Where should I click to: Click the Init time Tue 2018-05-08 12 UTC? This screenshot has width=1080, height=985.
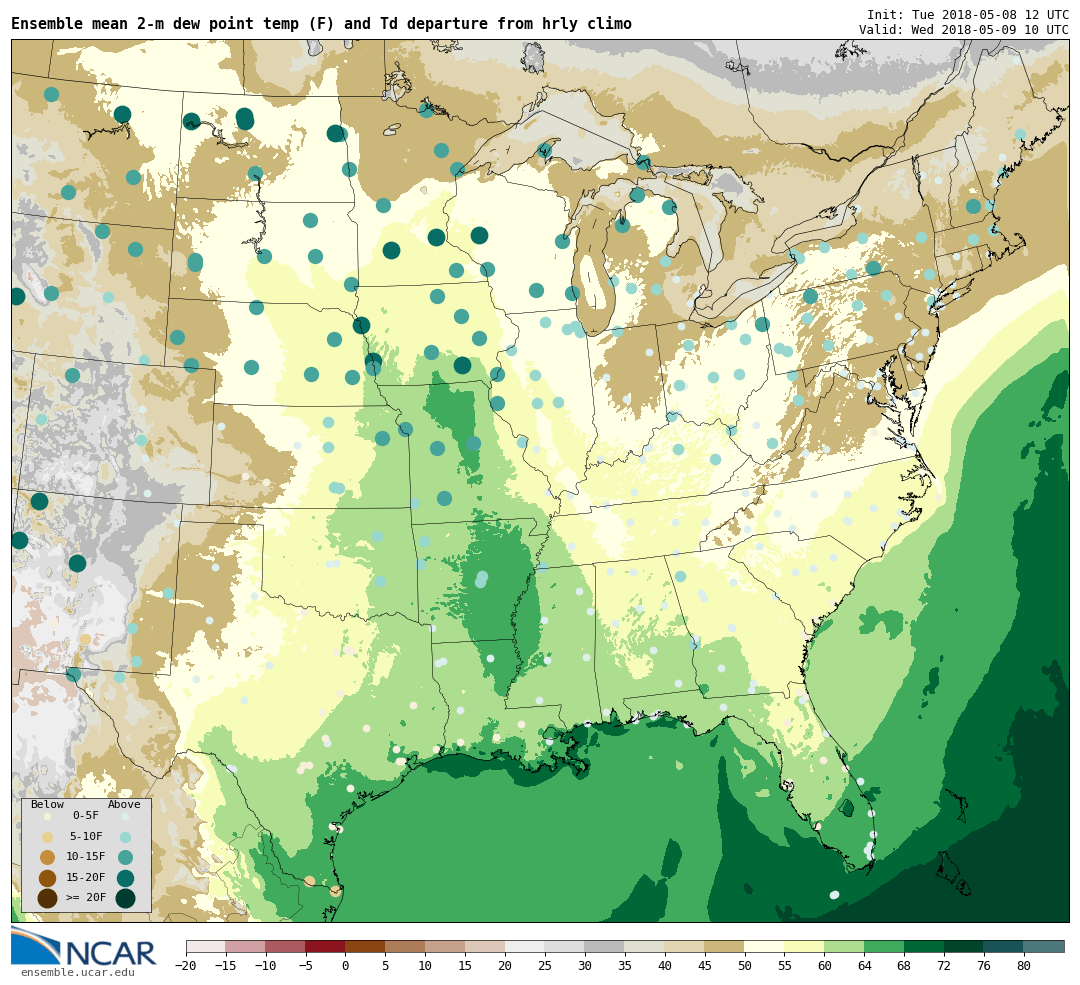(x=967, y=14)
